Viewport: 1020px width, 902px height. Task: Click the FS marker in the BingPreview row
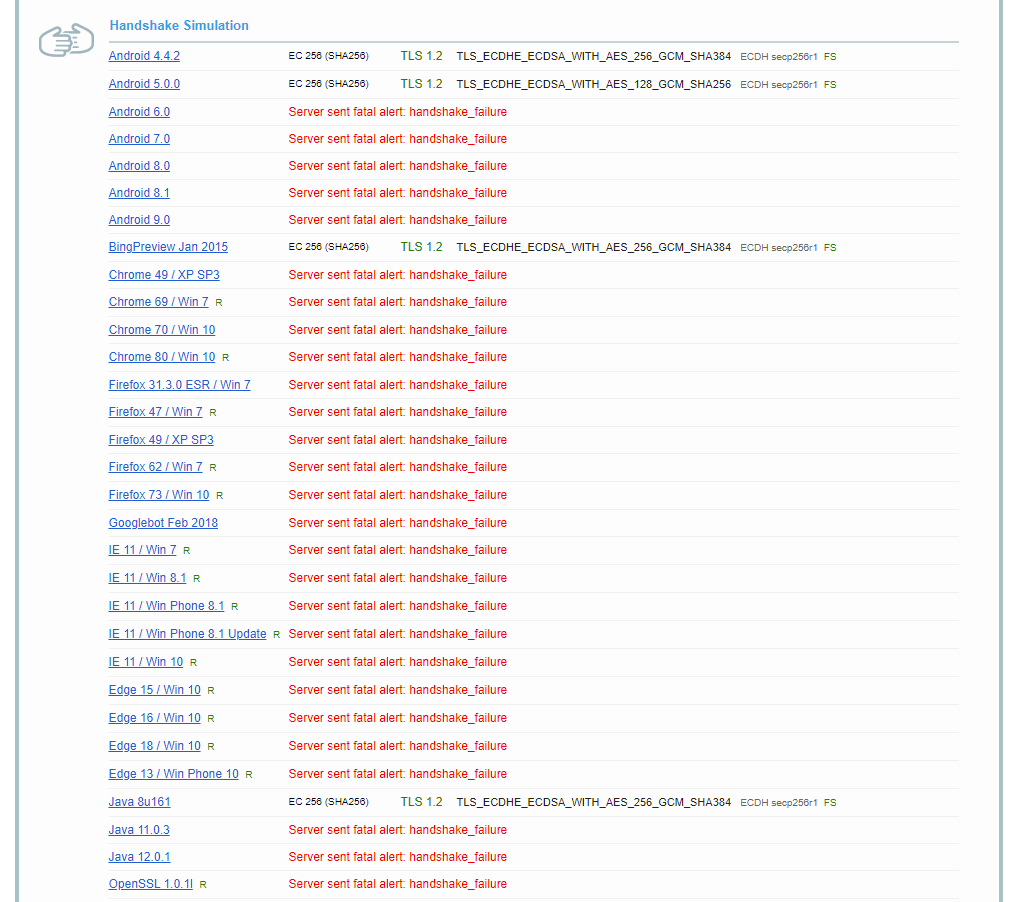click(830, 248)
